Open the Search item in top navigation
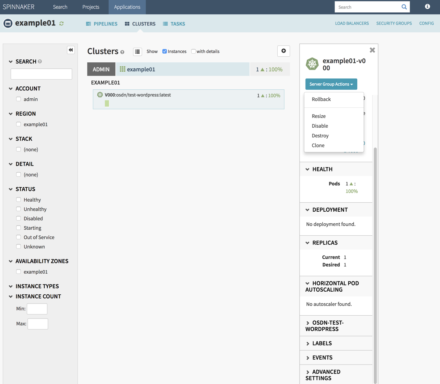 (x=60, y=7)
